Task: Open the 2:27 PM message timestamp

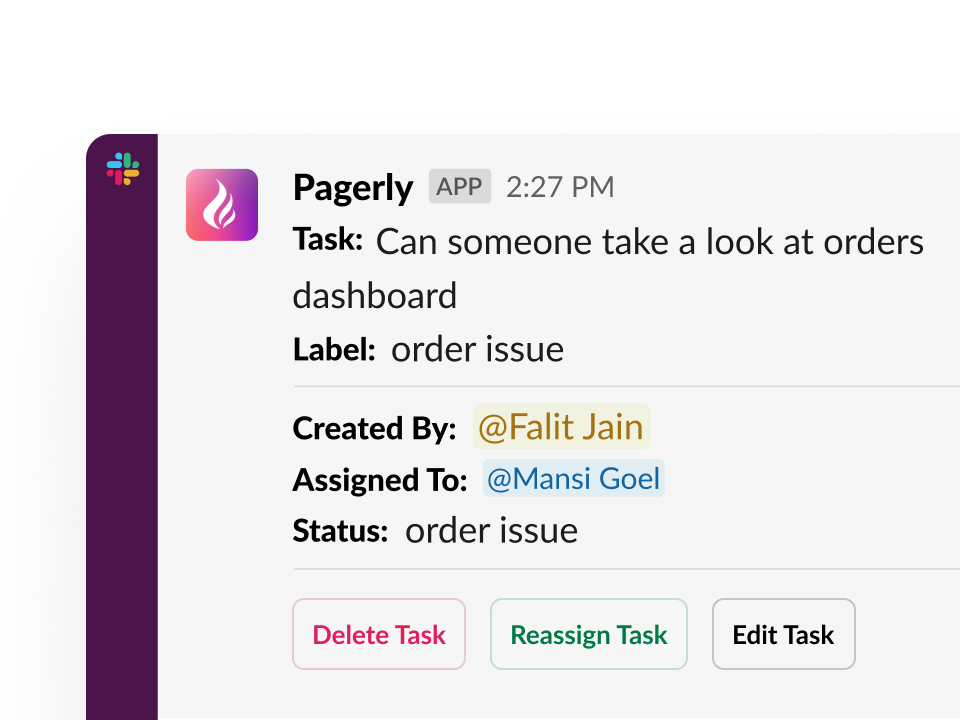Action: [x=560, y=187]
